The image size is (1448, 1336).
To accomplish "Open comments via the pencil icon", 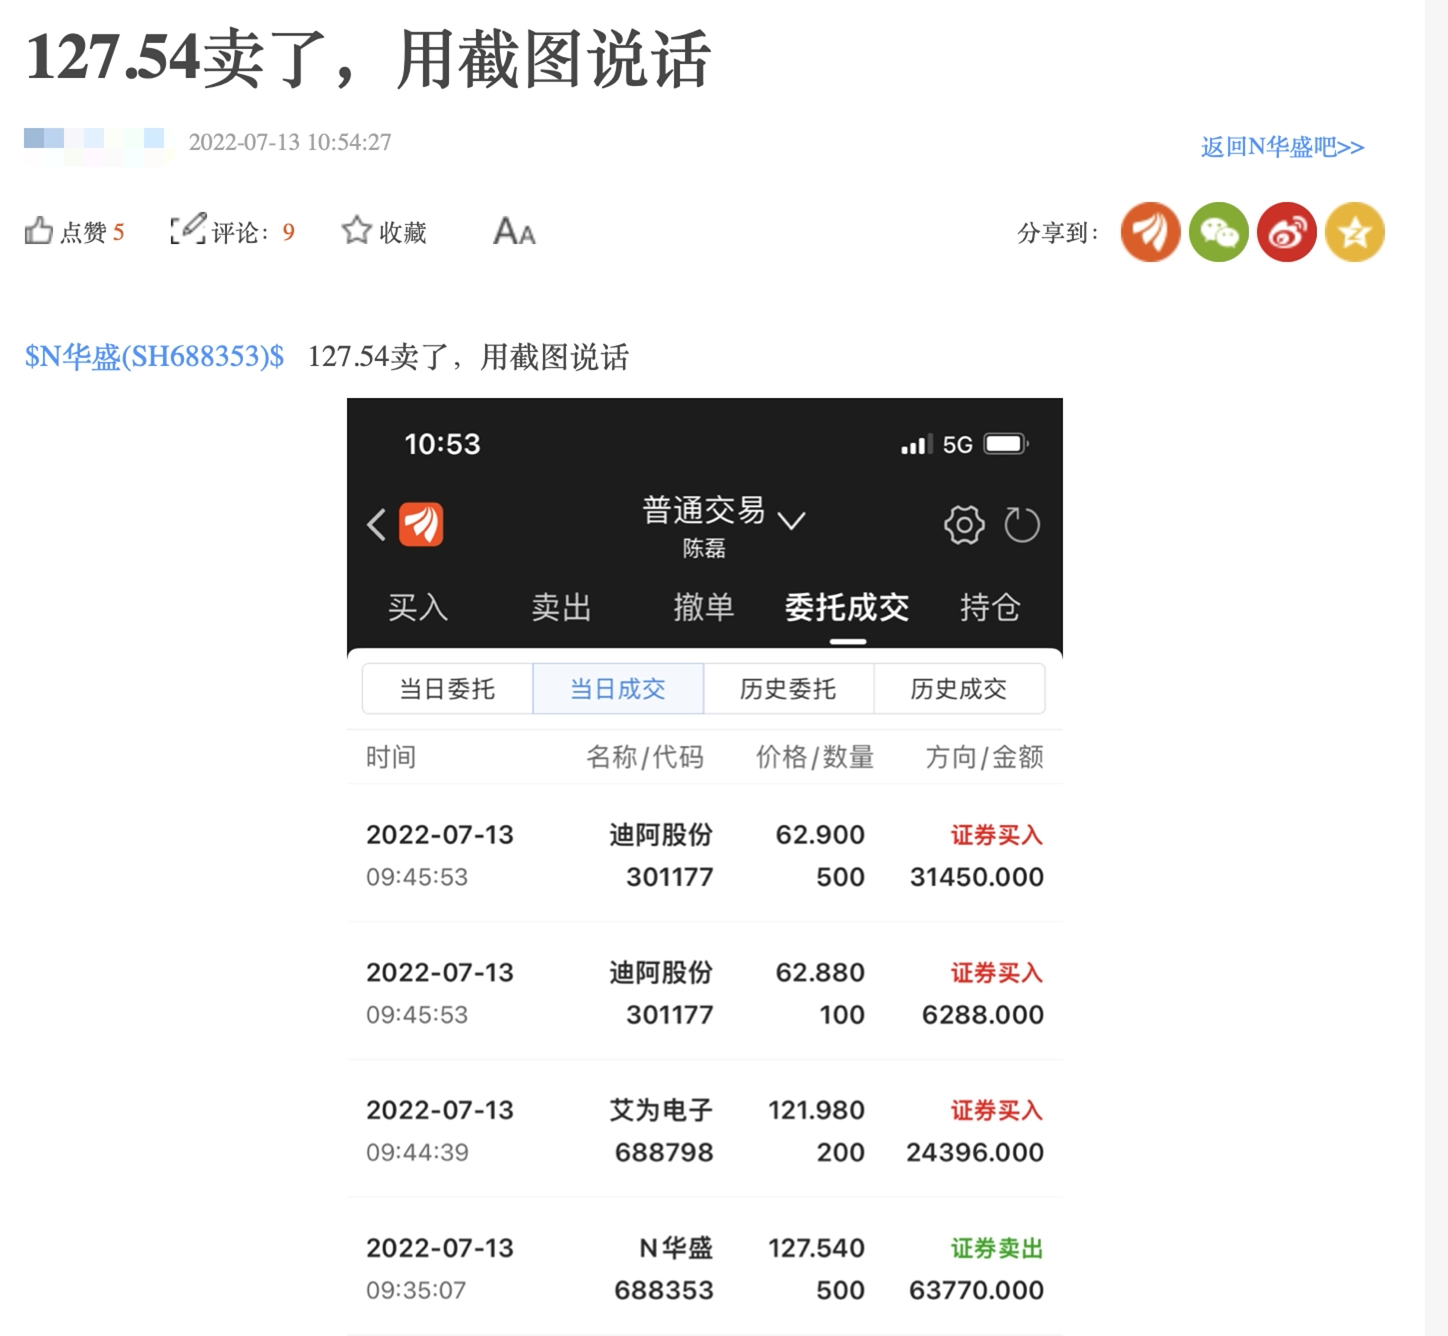I will click(188, 229).
